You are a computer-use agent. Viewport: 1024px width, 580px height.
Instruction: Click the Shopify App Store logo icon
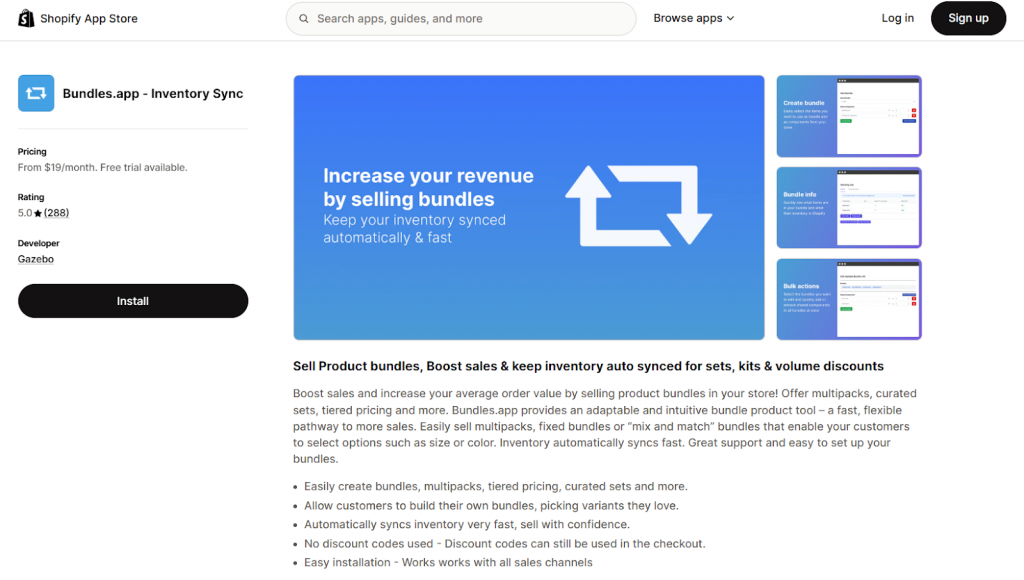click(x=25, y=18)
